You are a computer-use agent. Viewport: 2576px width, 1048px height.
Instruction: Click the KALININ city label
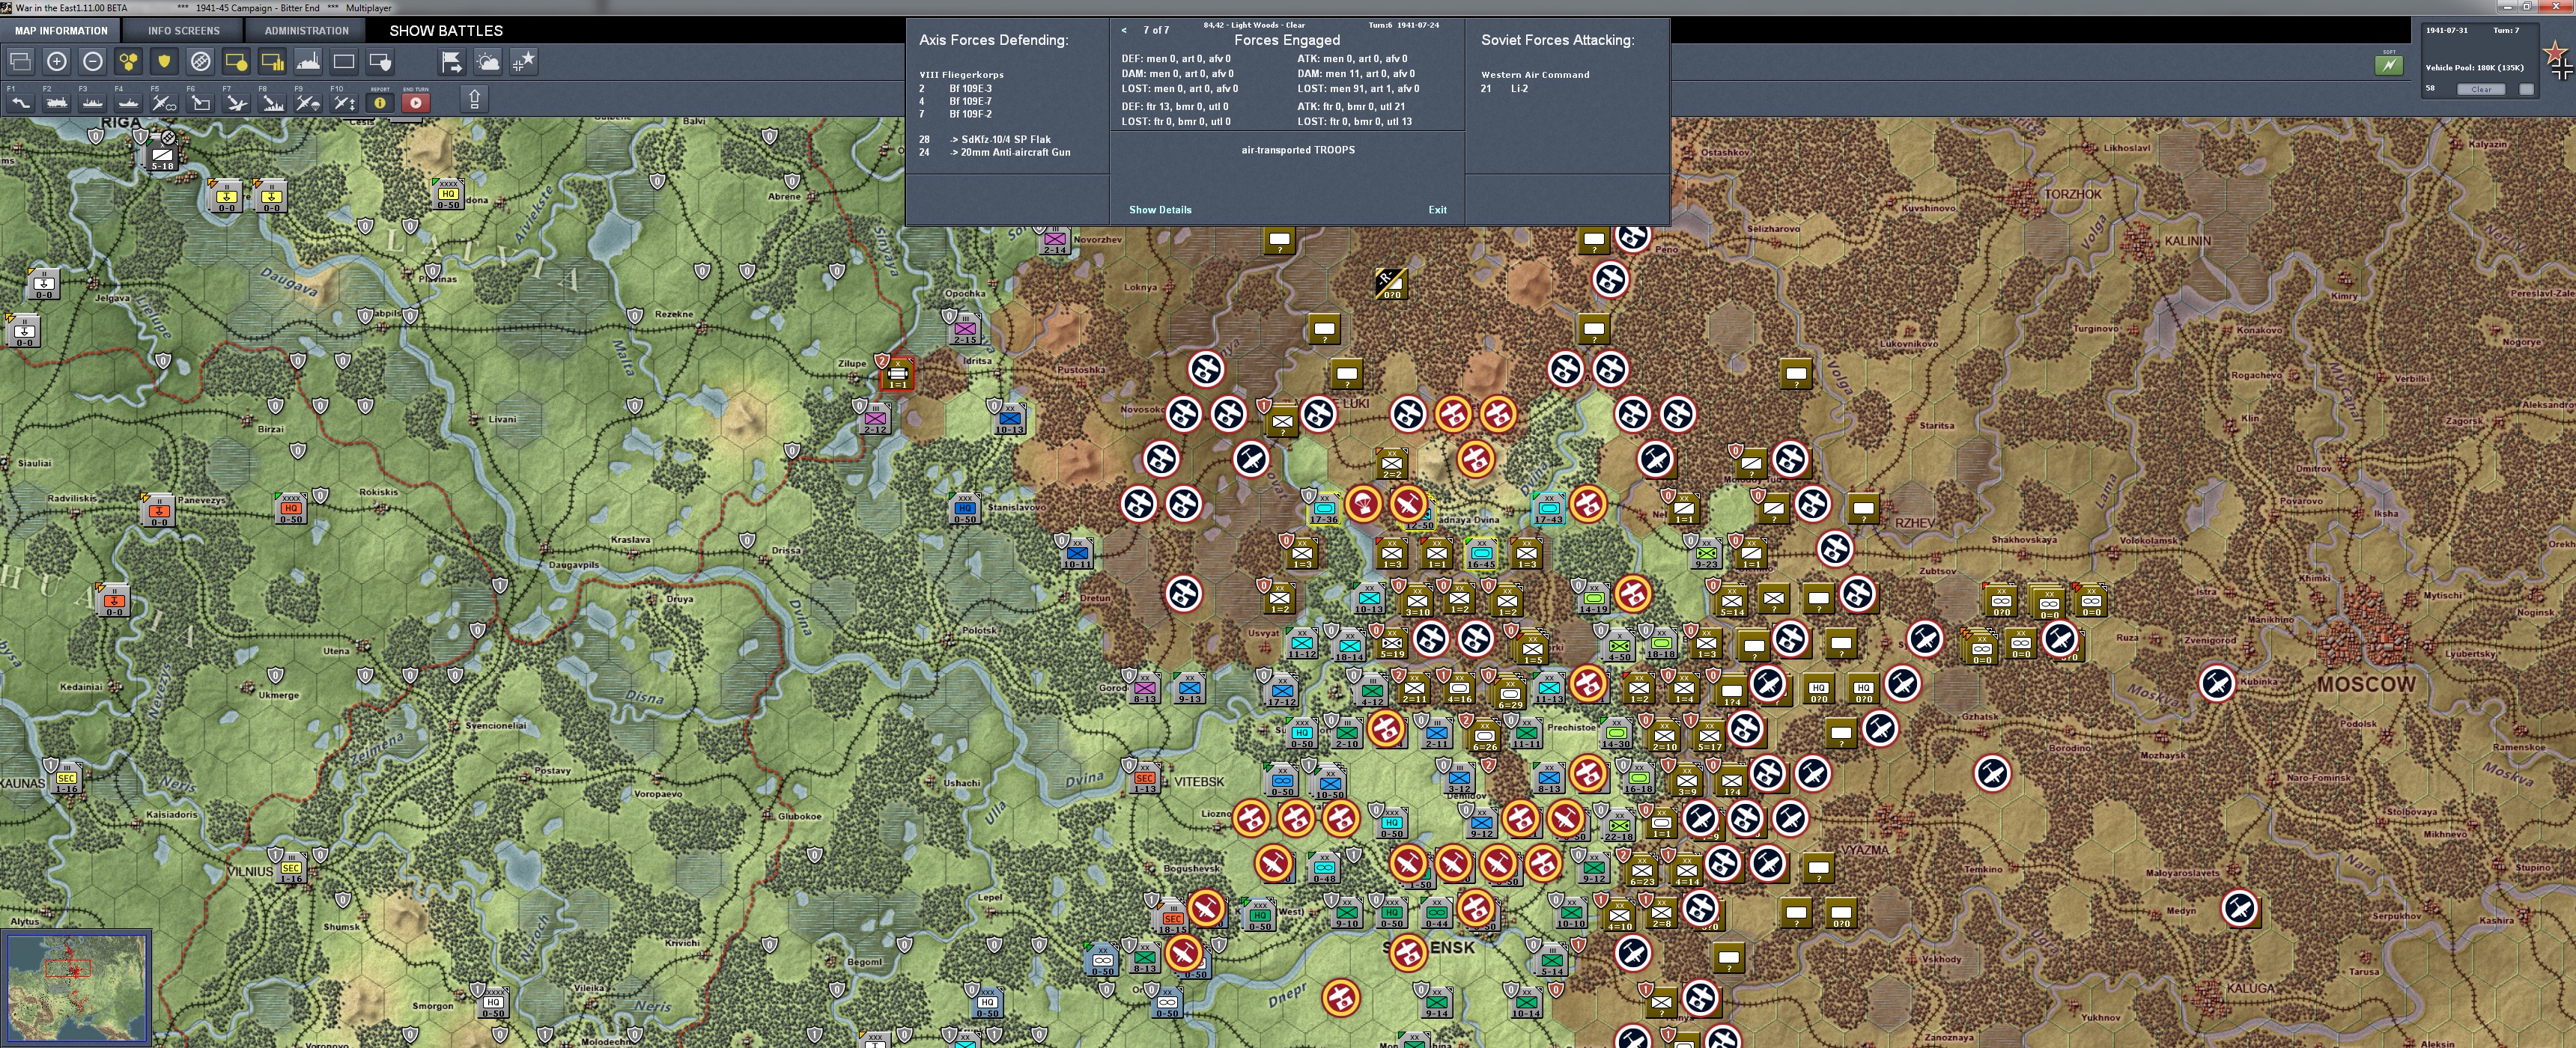point(2187,241)
